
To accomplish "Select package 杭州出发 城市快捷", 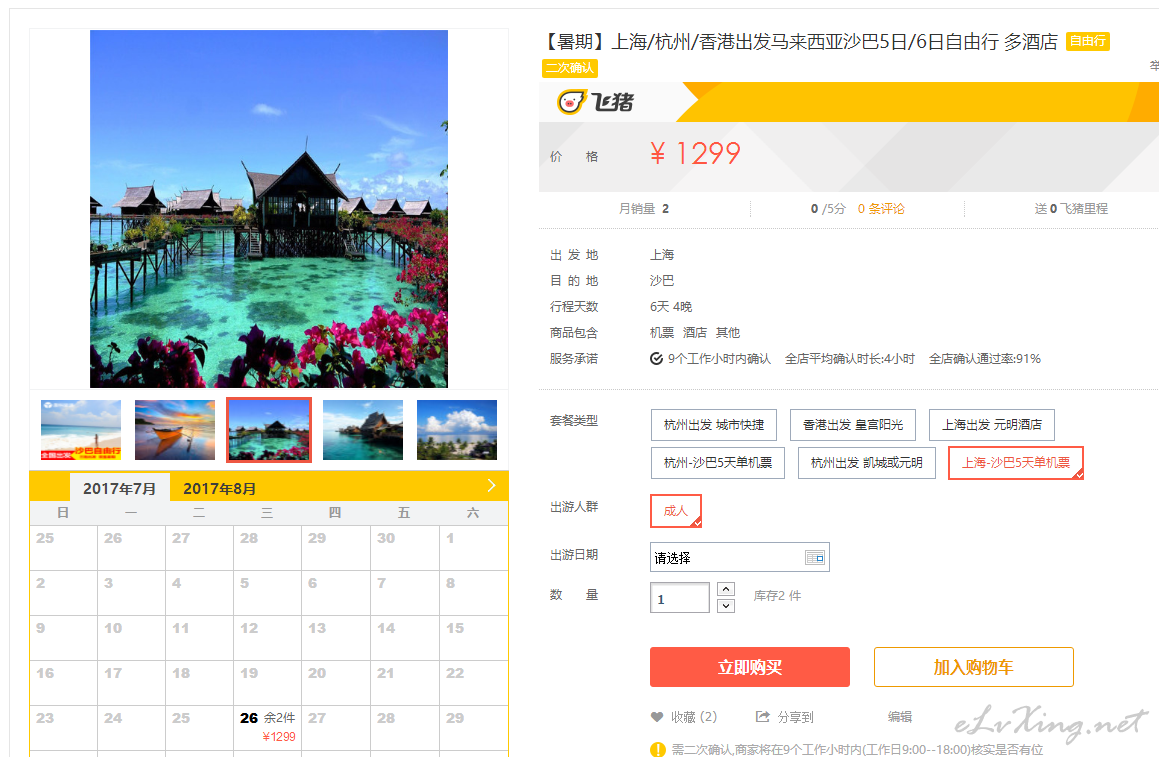I will coord(713,425).
